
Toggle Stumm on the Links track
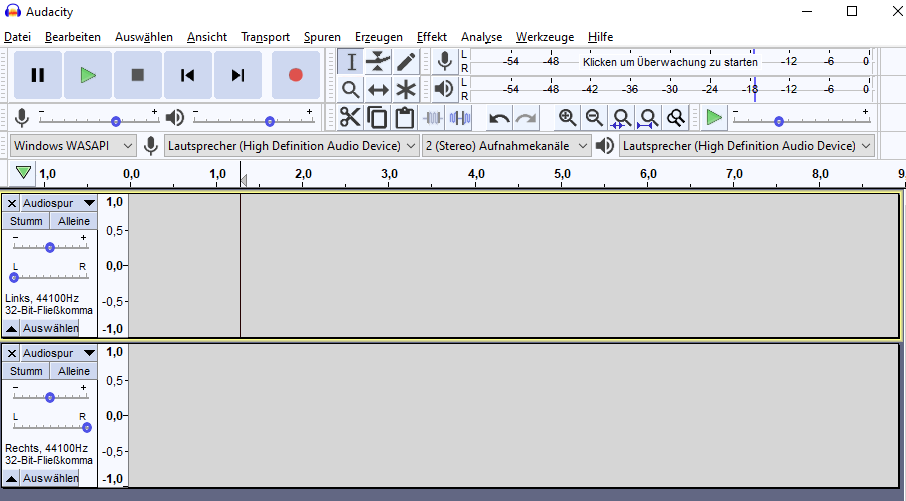[26, 221]
